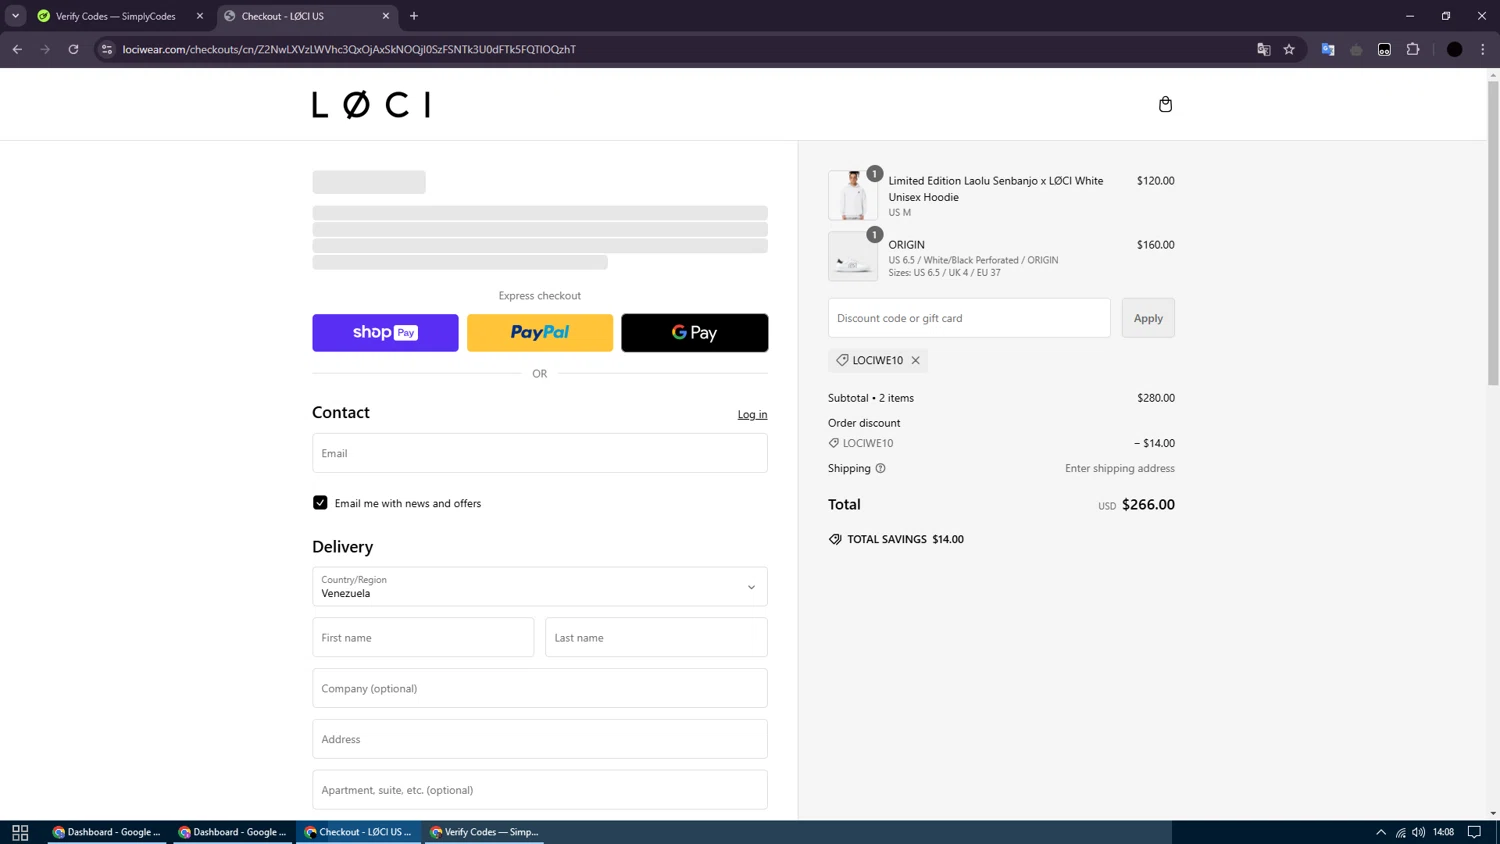
Task: Focus the Email input field
Action: coord(540,453)
